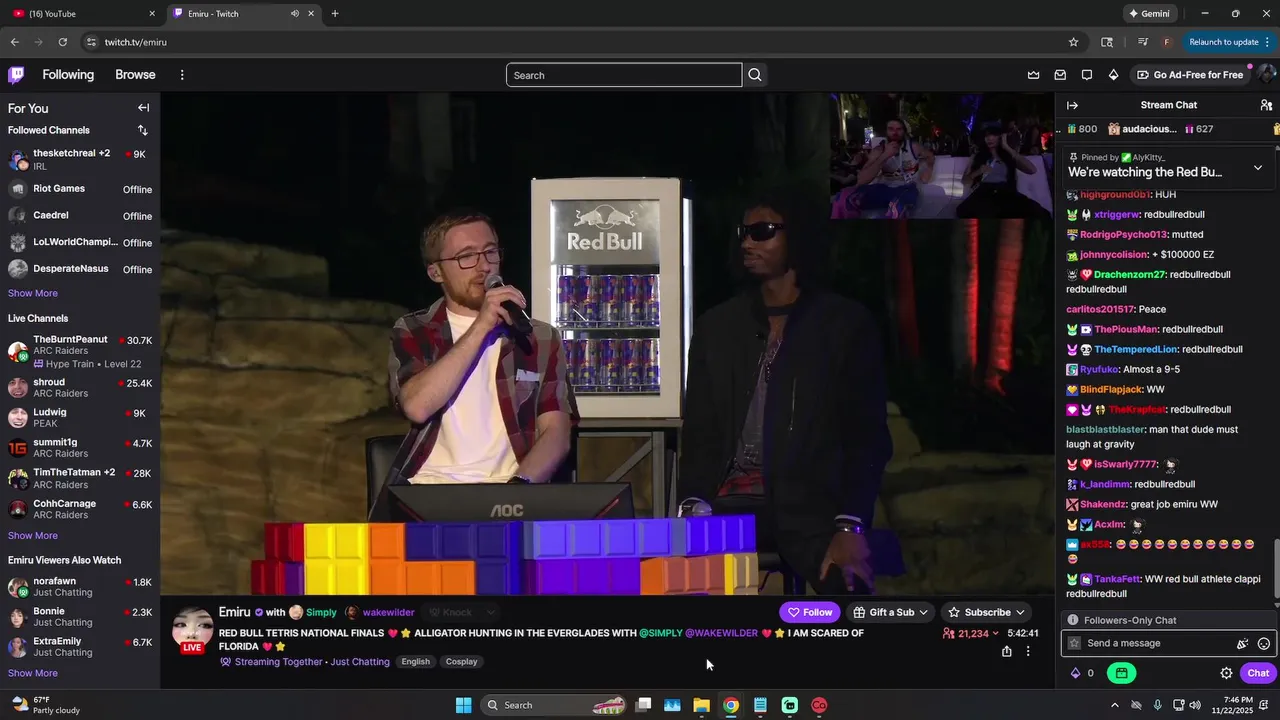Viewport: 1280px width, 720px height.
Task: Click the co-stream picture-in-picture video
Action: (x=941, y=155)
